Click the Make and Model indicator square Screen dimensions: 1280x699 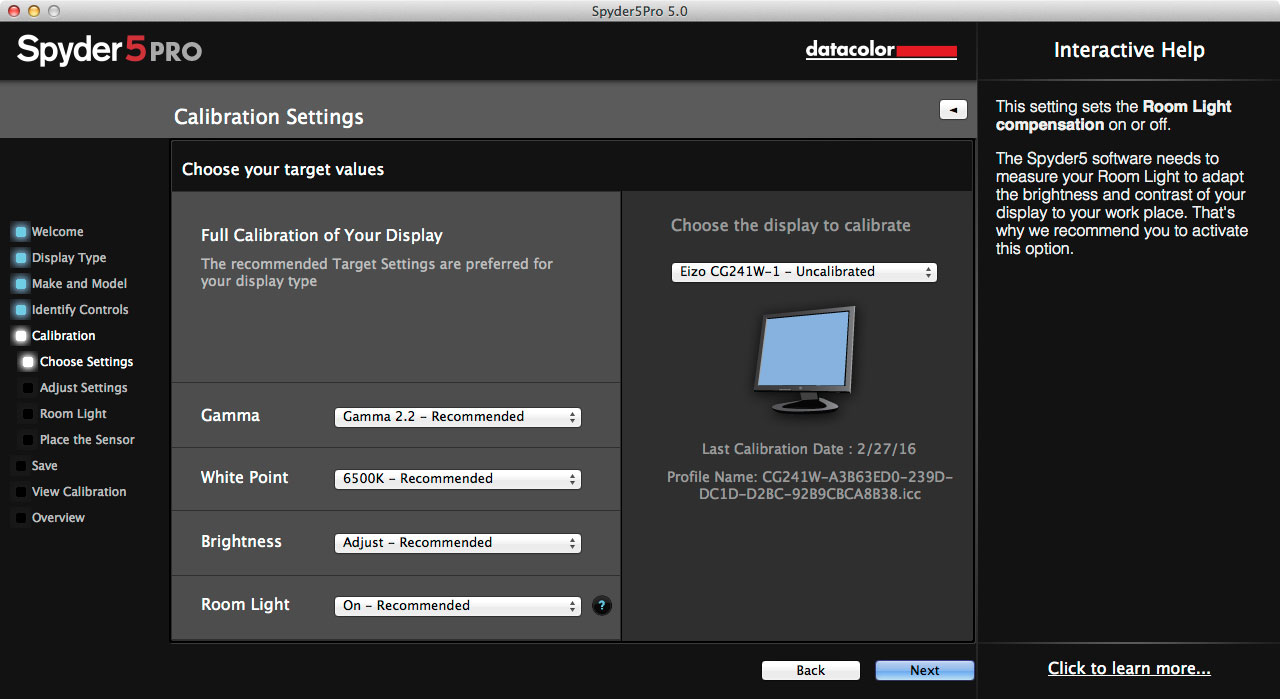tap(21, 284)
